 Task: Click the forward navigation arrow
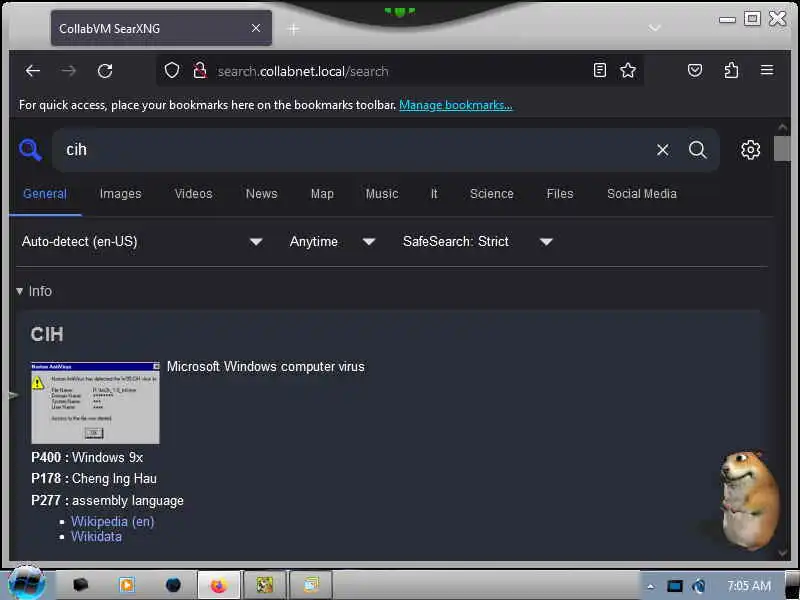click(68, 71)
